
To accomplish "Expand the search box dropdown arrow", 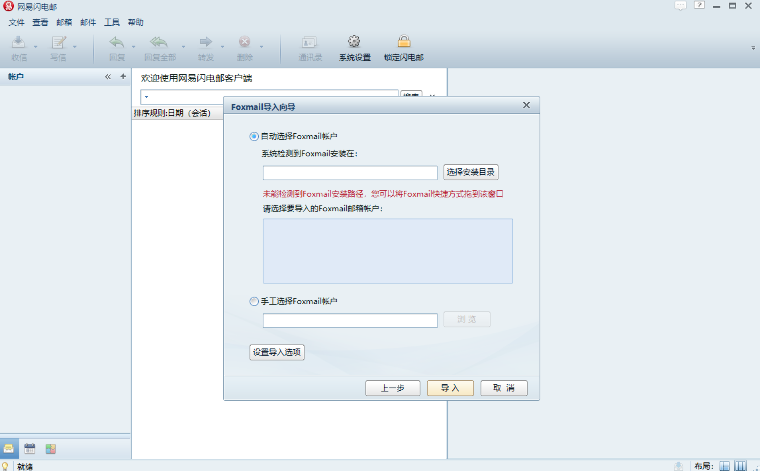I will pyautogui.click(x=146, y=96).
